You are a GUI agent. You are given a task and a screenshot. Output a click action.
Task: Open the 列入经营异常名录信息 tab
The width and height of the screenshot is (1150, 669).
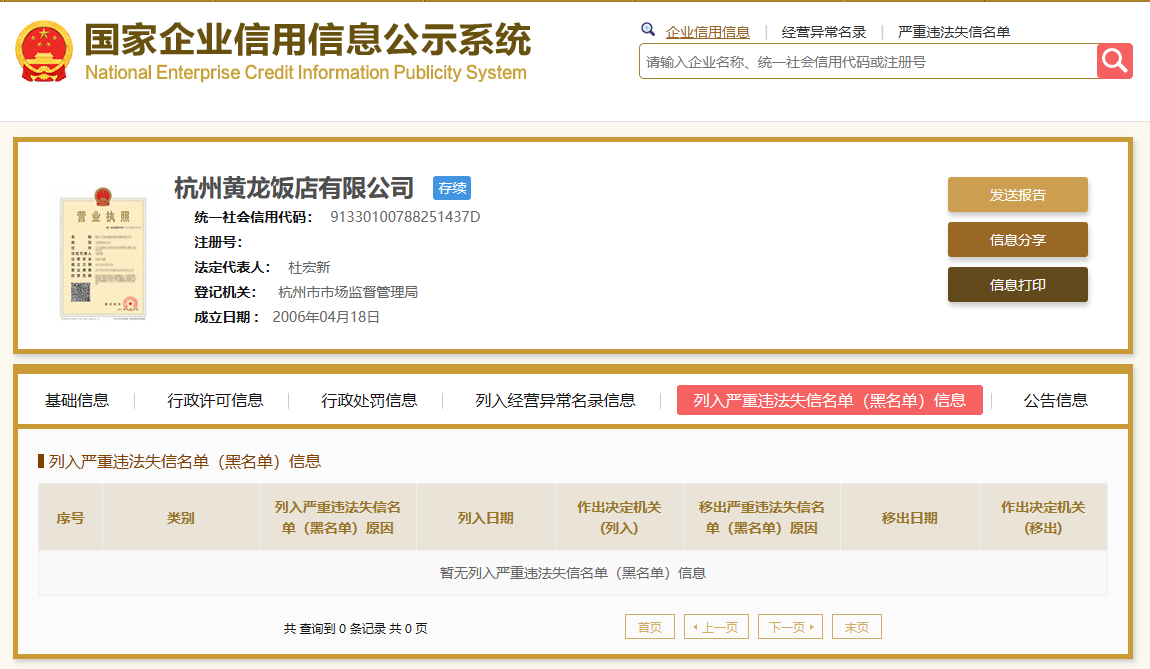pyautogui.click(x=555, y=401)
